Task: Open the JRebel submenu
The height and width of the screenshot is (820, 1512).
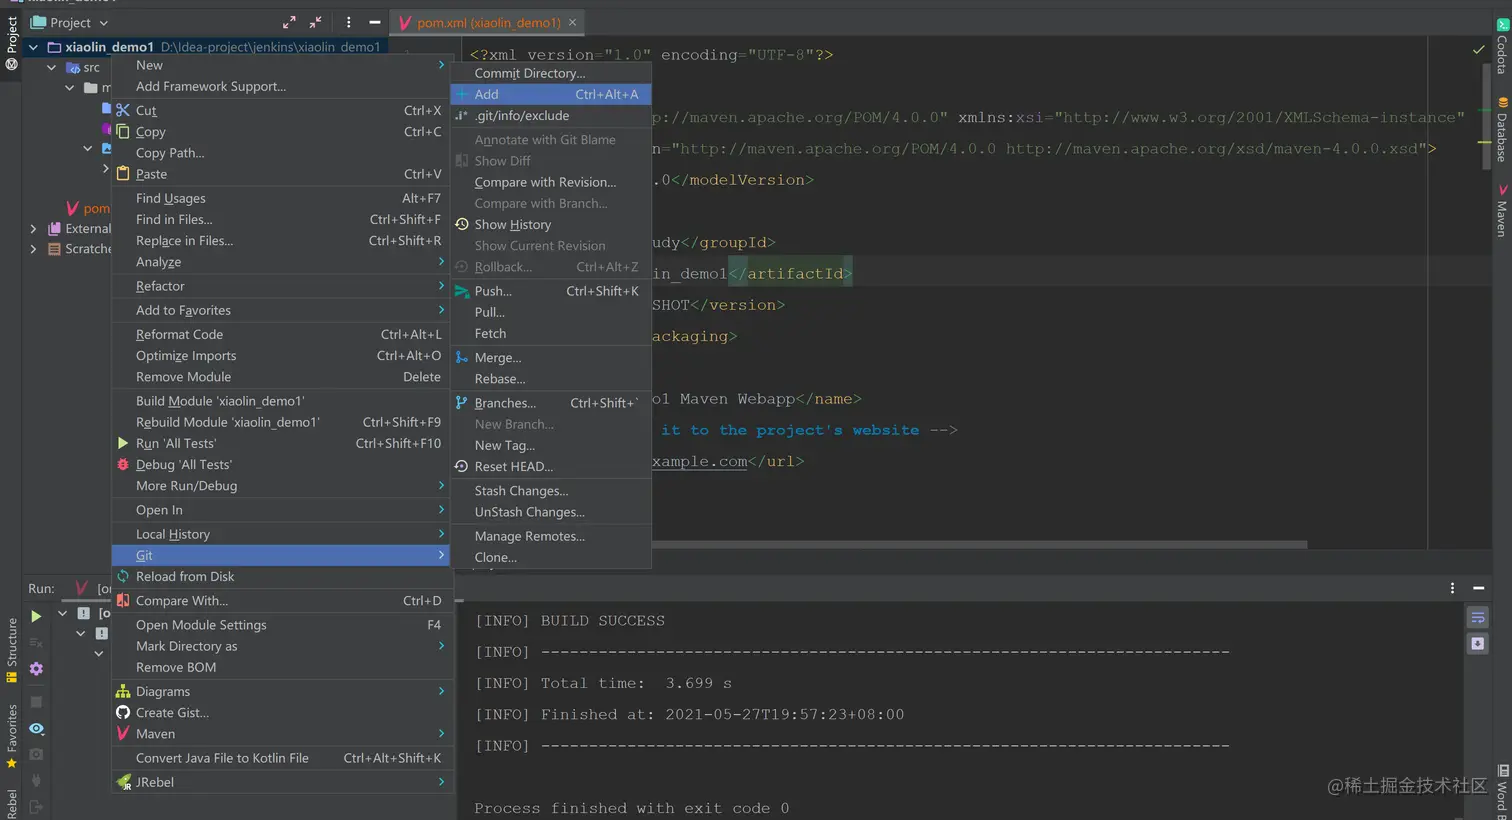Action: [x=280, y=782]
